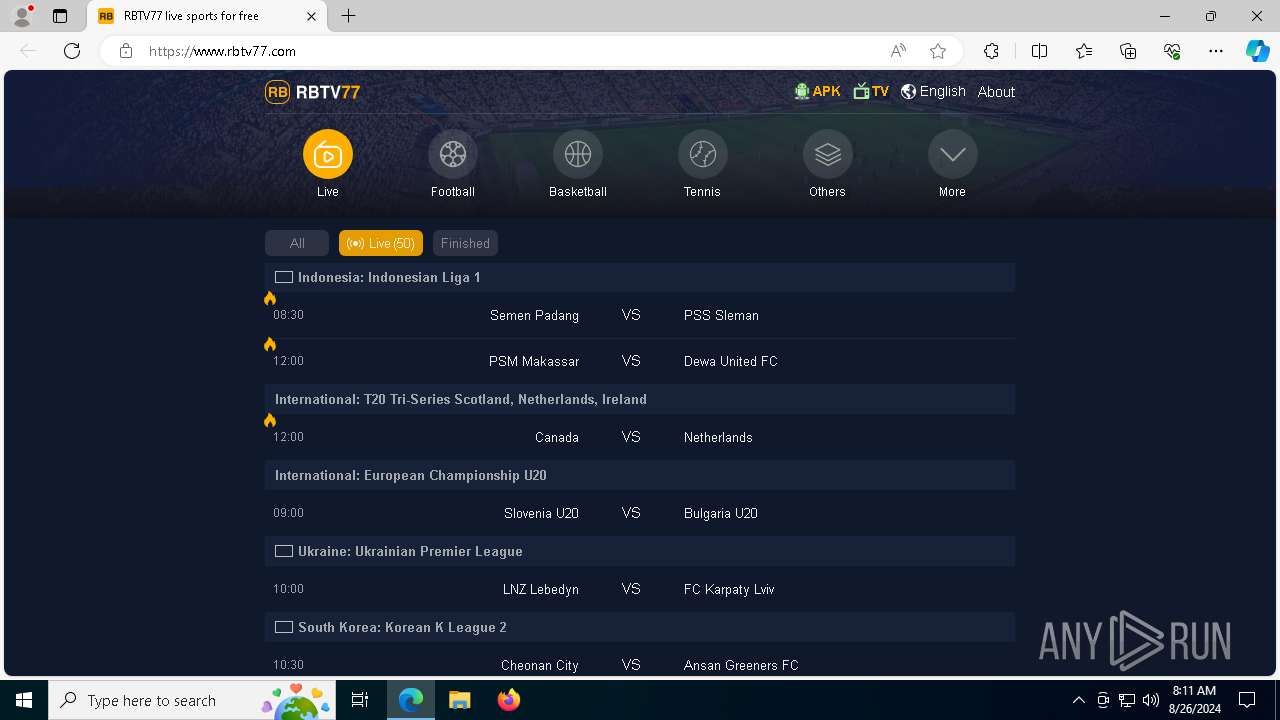Open Korean K League 2 header
The height and width of the screenshot is (720, 1280).
point(640,627)
